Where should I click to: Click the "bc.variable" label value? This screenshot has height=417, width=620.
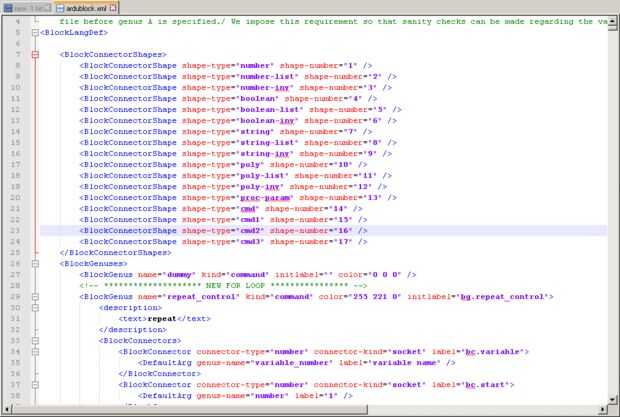click(494, 352)
